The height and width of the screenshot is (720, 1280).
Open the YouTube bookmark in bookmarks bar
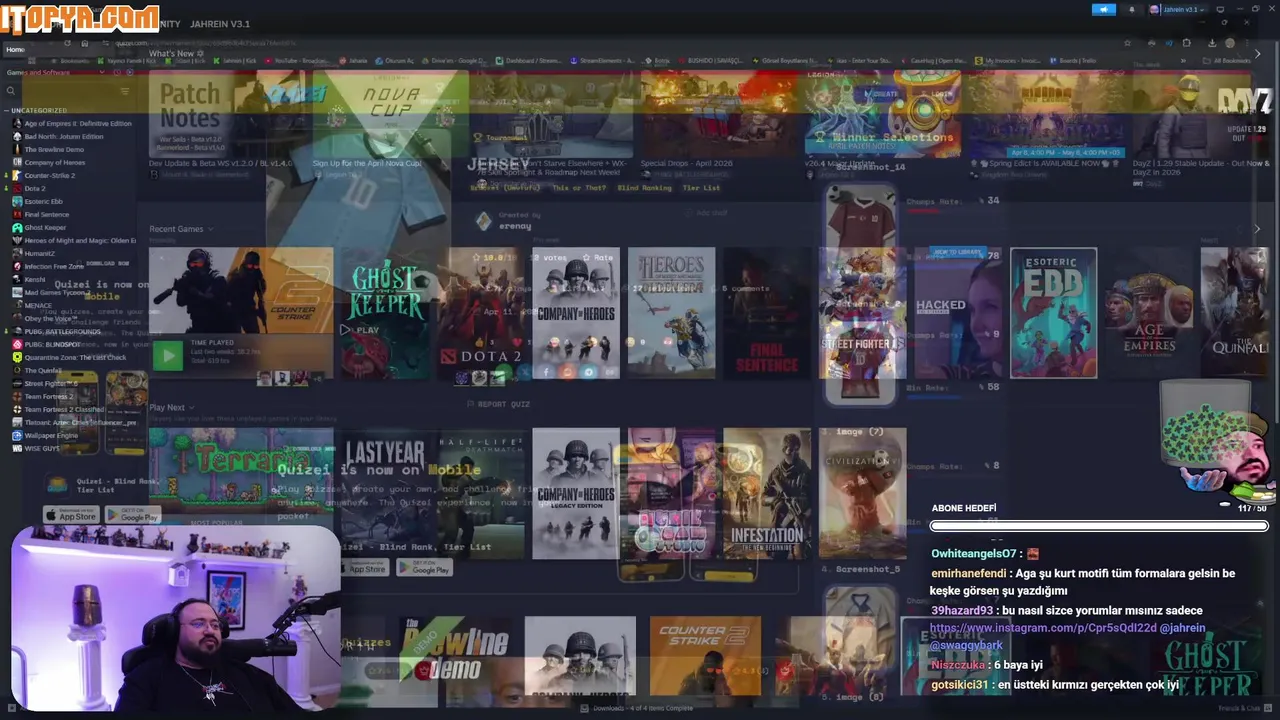(296, 61)
